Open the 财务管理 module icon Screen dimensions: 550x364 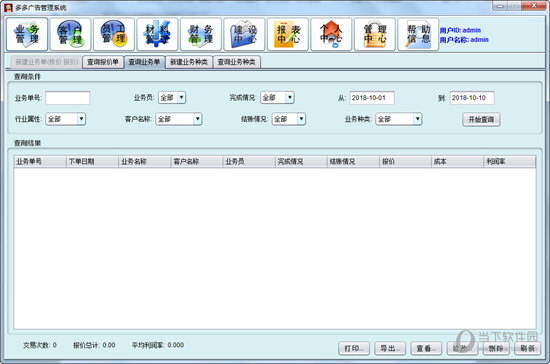point(201,34)
